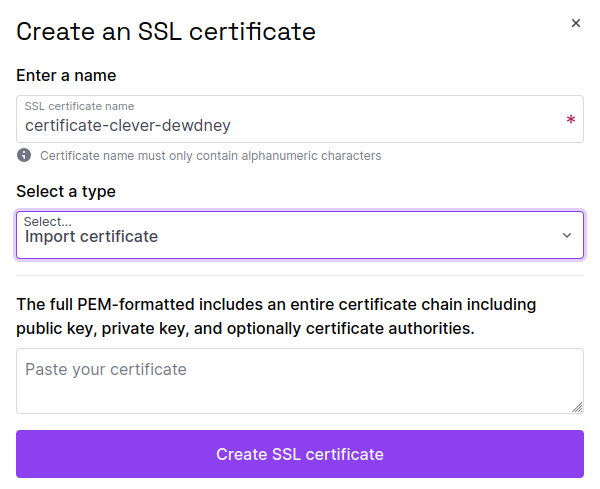Click the PEM-formatted certificate chain description
The width and height of the screenshot is (600, 489).
click(x=276, y=316)
